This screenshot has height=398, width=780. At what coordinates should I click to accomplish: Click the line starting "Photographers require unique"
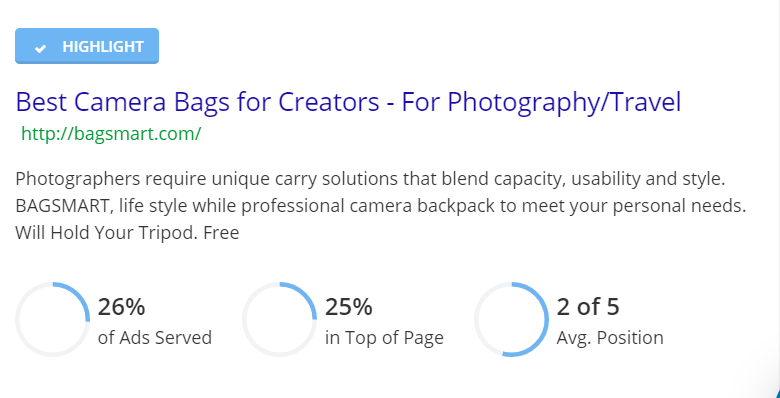tap(370, 180)
